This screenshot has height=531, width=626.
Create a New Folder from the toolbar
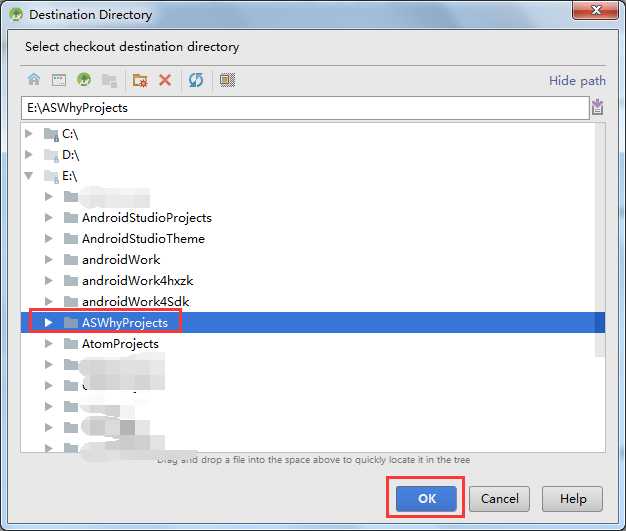[x=140, y=80]
